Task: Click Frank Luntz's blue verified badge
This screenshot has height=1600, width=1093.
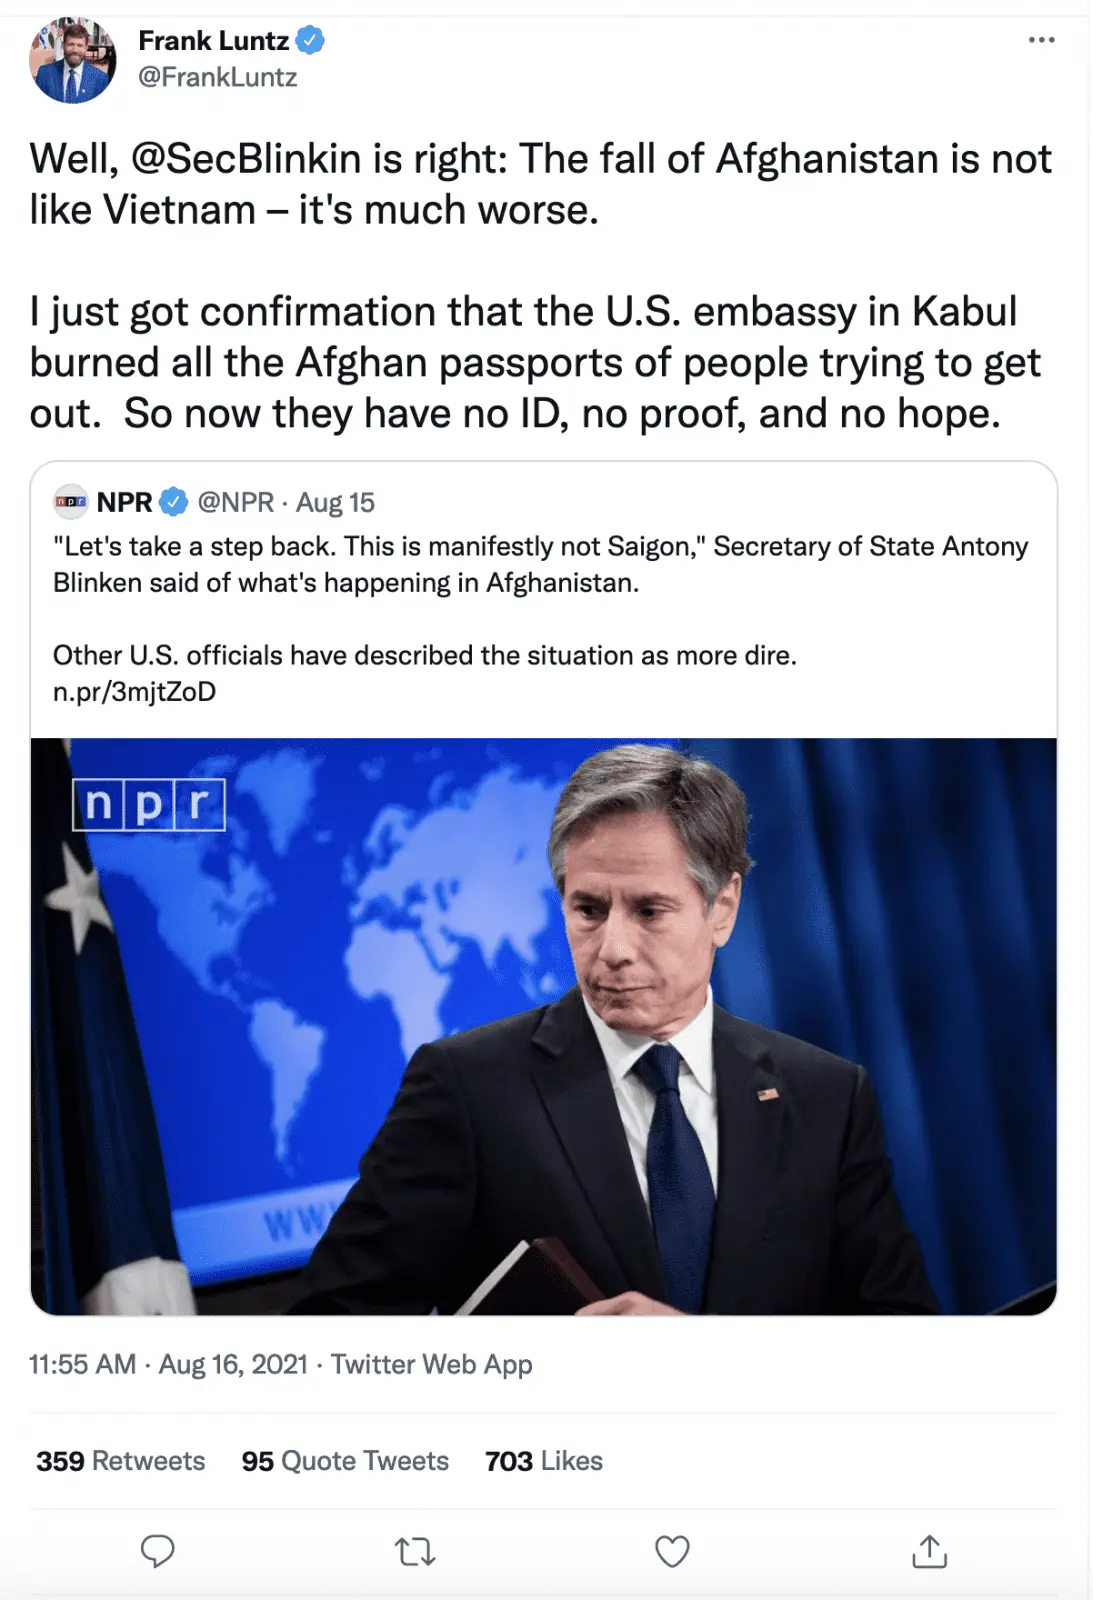Action: [x=311, y=41]
